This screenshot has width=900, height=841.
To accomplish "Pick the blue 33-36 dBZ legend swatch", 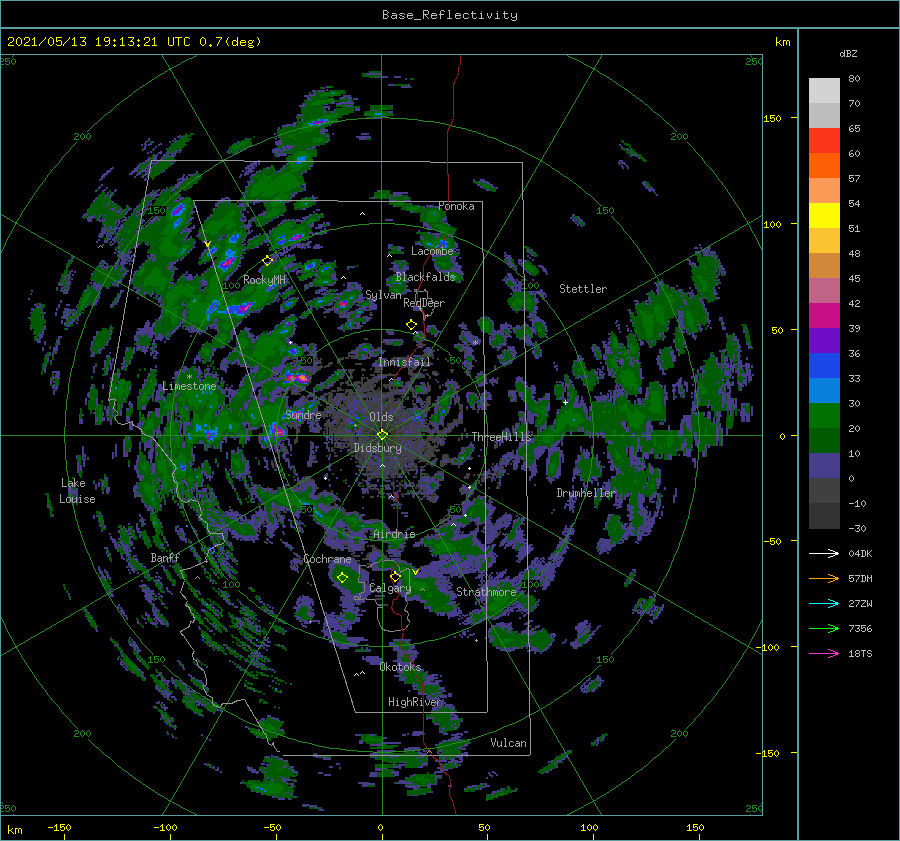I will pos(824,366).
